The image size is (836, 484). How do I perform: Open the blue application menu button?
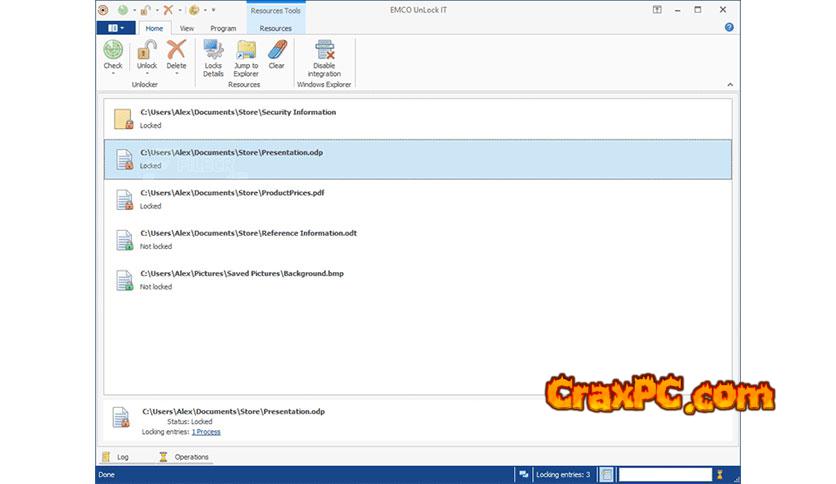114,28
